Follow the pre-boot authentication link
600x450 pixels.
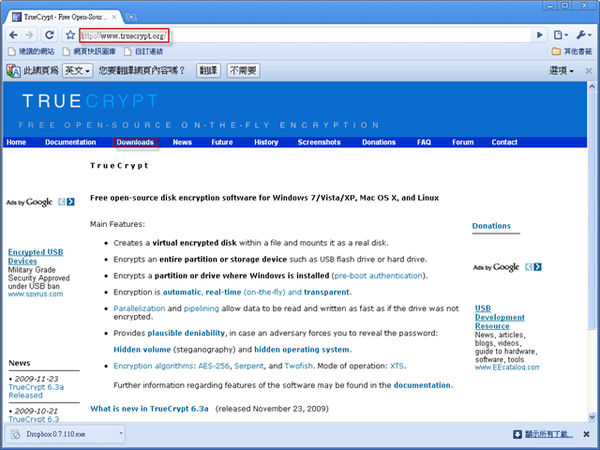(x=378, y=276)
